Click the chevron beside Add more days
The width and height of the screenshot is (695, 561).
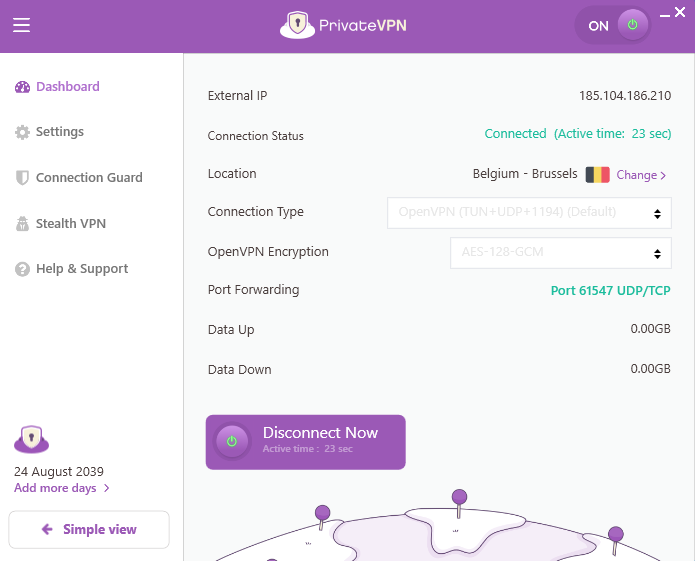pyautogui.click(x=106, y=488)
